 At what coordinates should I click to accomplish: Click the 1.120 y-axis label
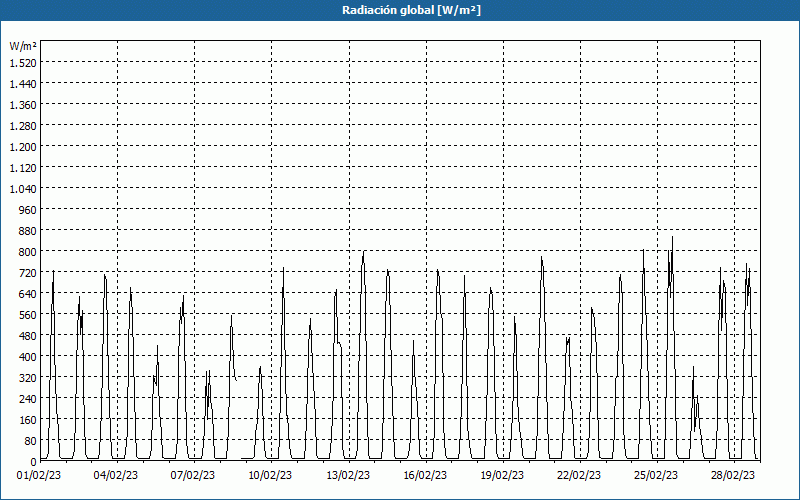pyautogui.click(x=23, y=167)
